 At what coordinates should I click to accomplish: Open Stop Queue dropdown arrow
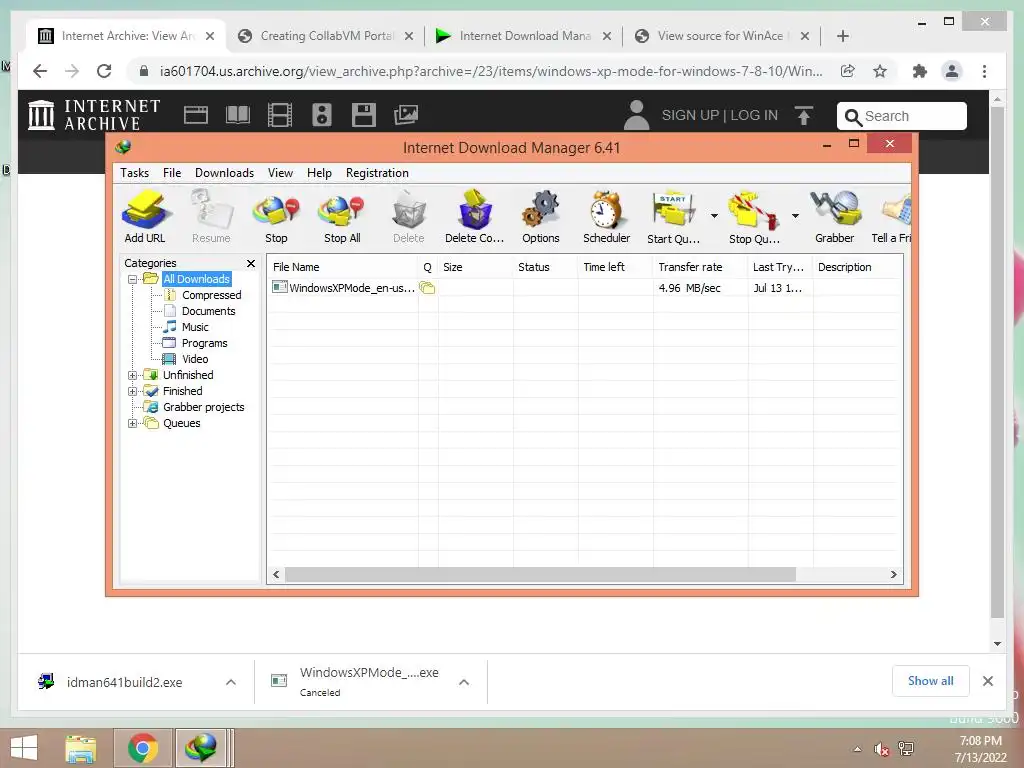pyautogui.click(x=795, y=216)
